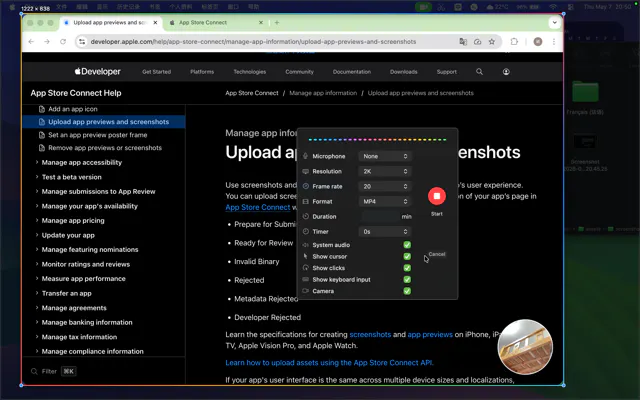Viewport: 640px width, 400px height.
Task: Open the tab search chevron button
Action: (x=554, y=23)
